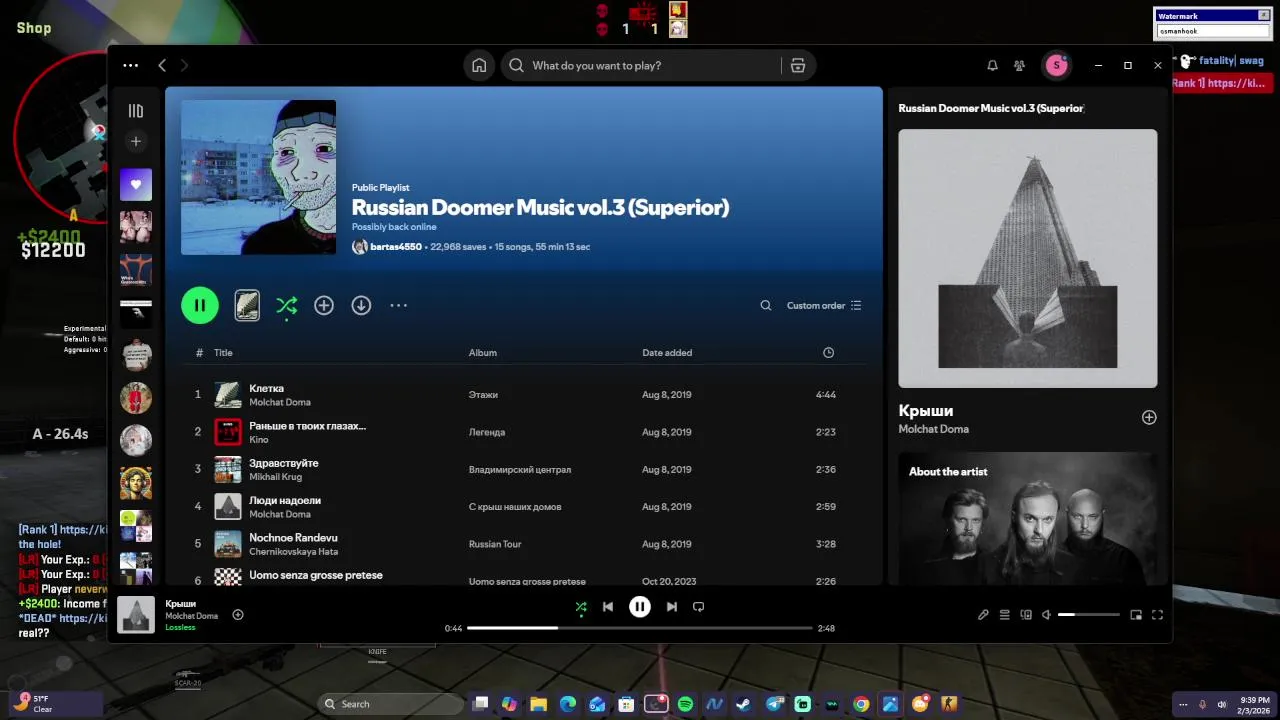Pause the playlist with green button
Image resolution: width=1280 pixels, height=720 pixels.
[x=200, y=305]
